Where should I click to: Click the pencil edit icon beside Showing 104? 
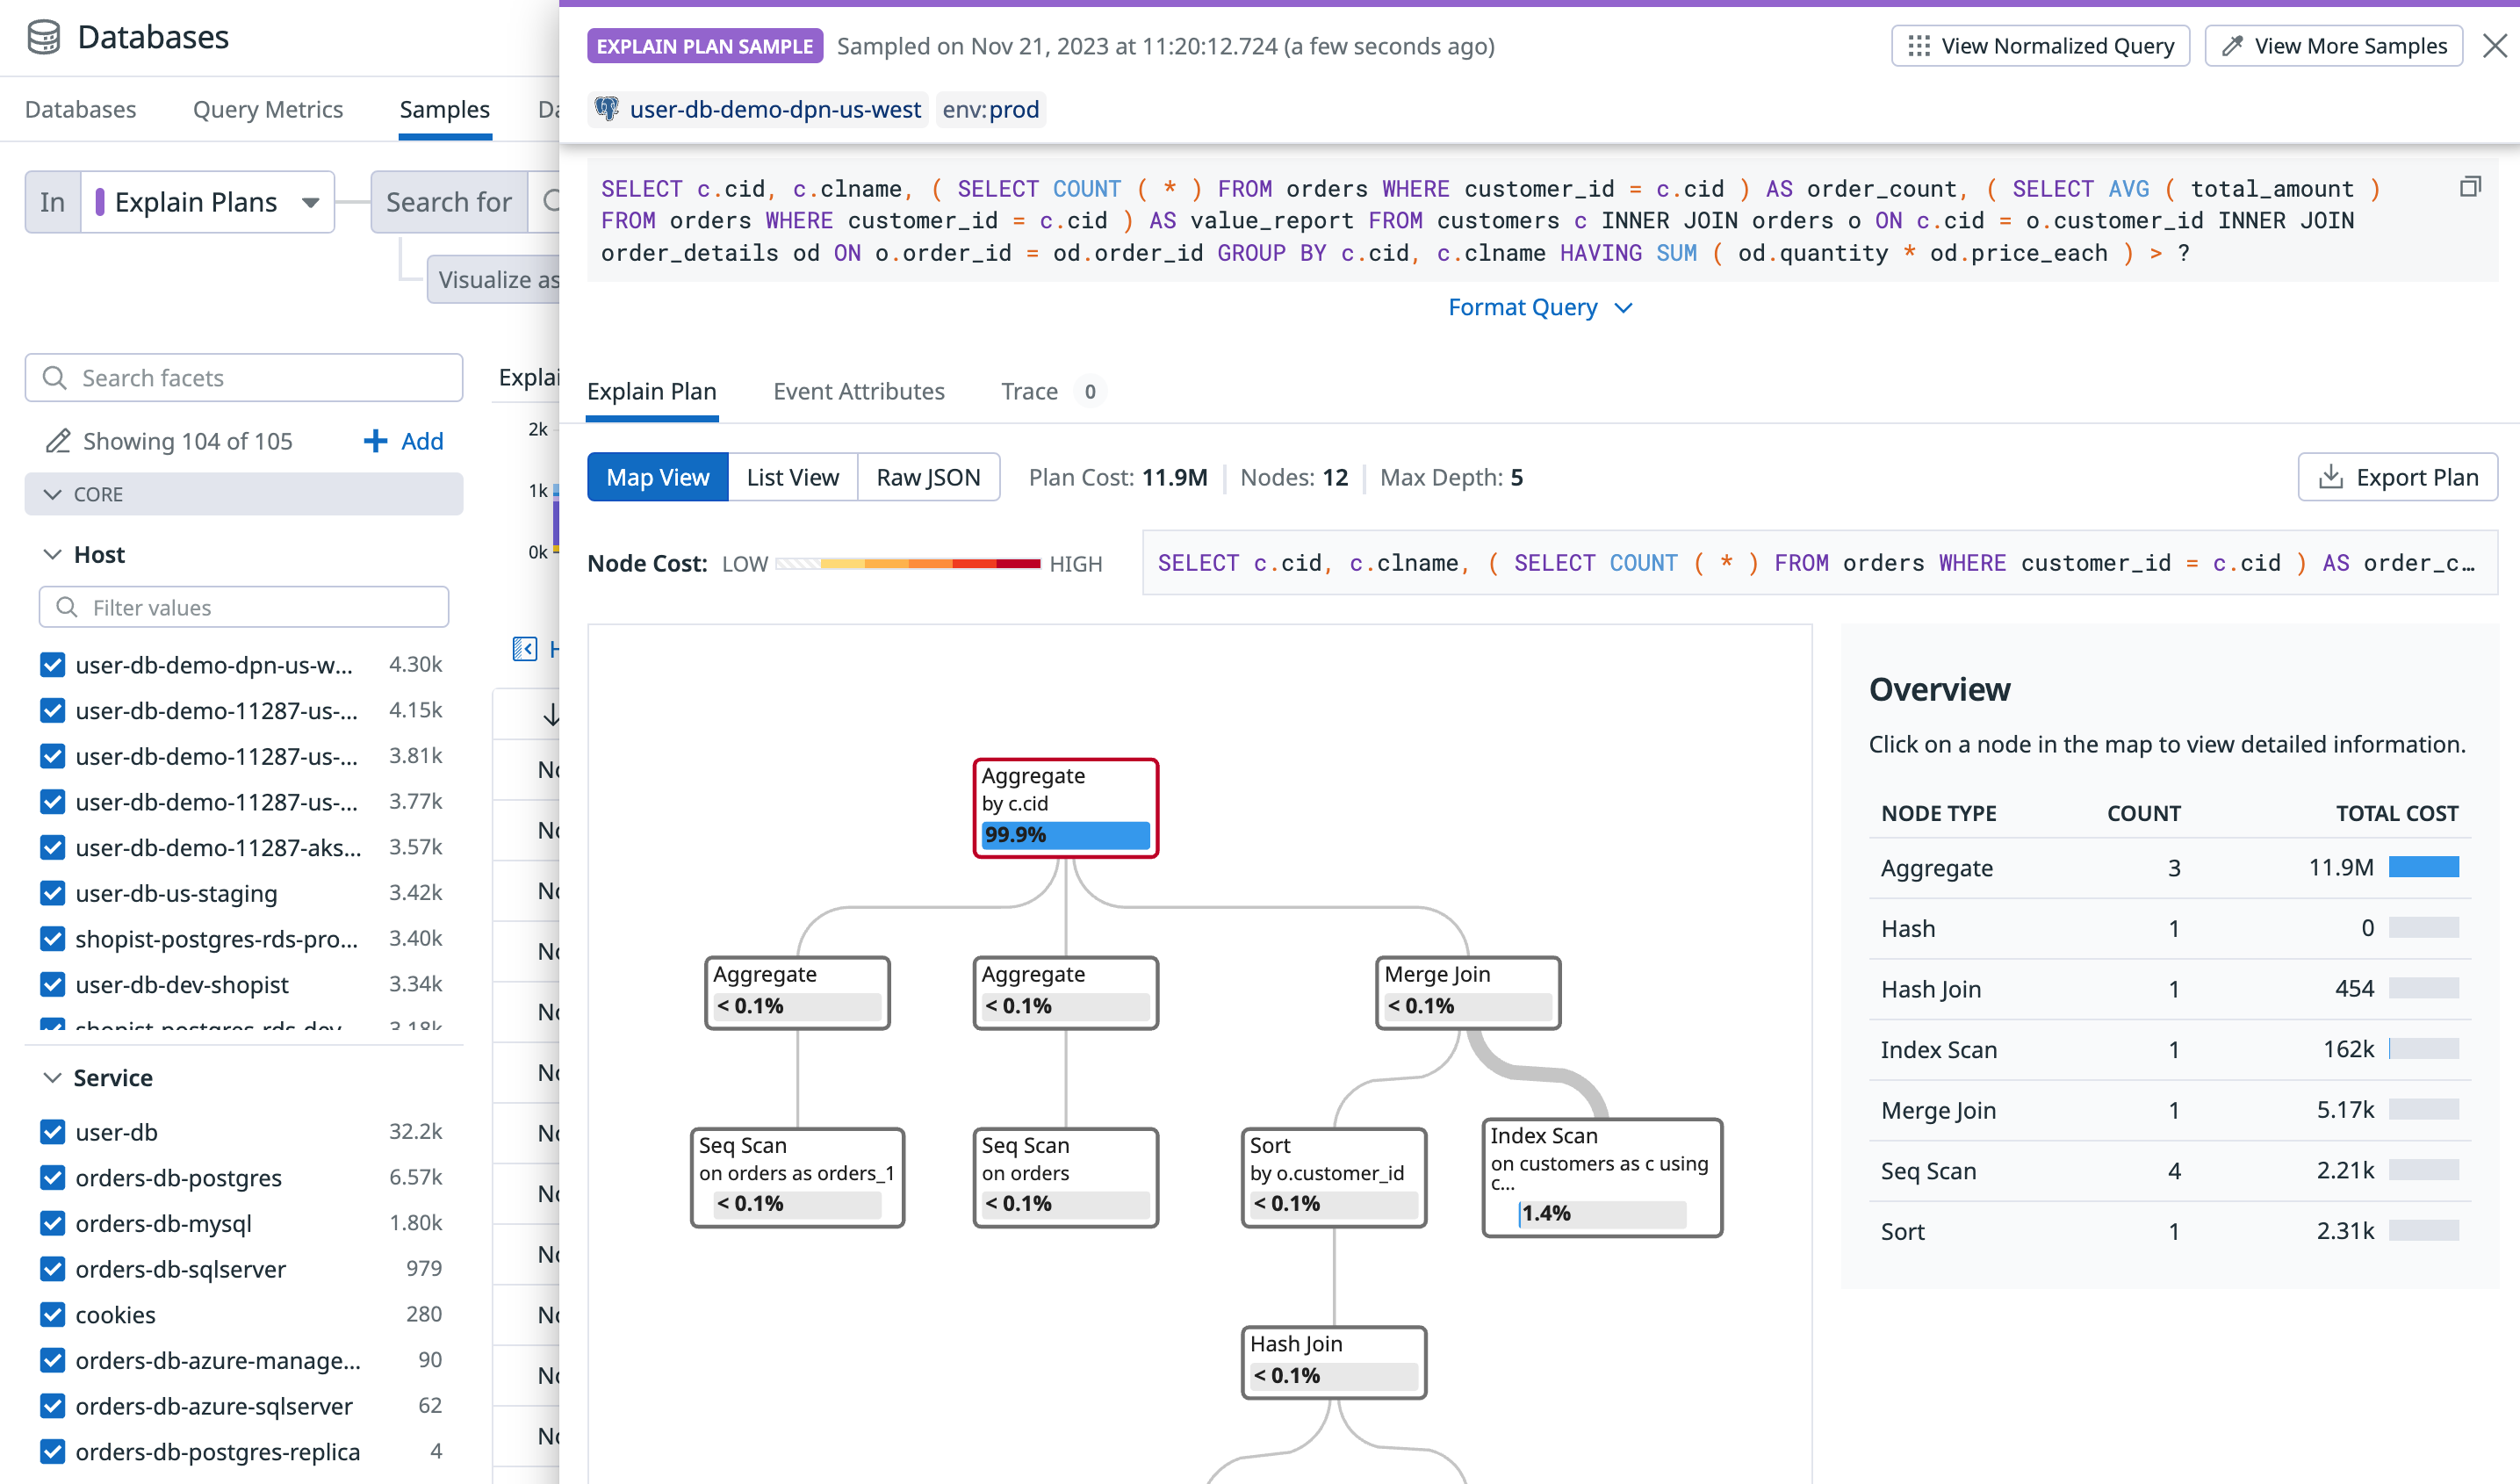coord(58,441)
